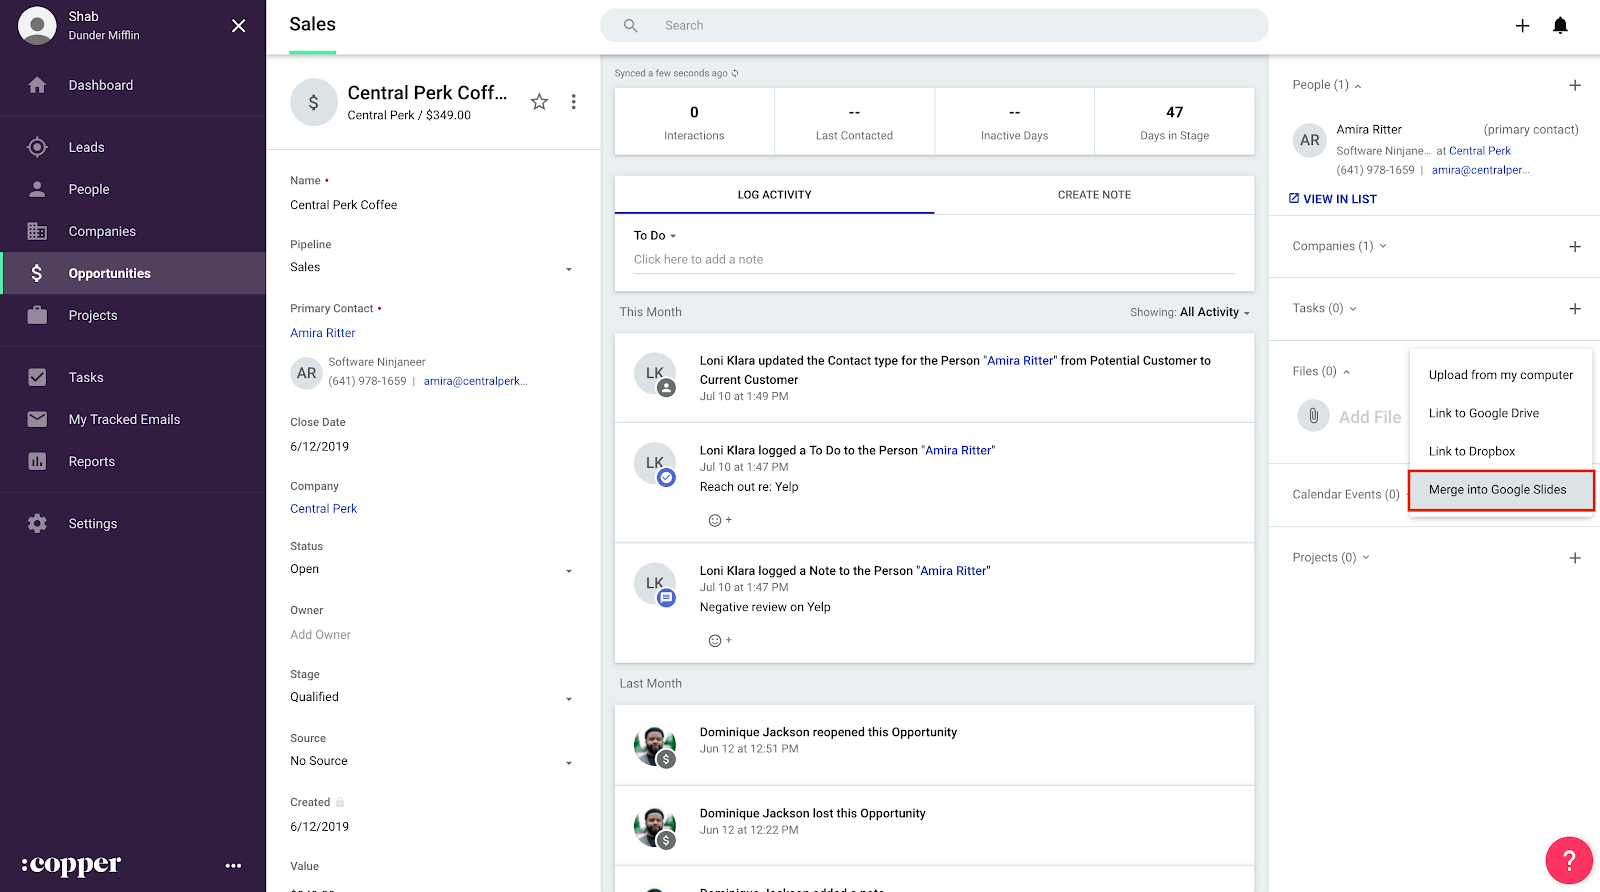Click the add a note input field
Viewport: 1600px width, 892px height.
pyautogui.click(x=934, y=260)
